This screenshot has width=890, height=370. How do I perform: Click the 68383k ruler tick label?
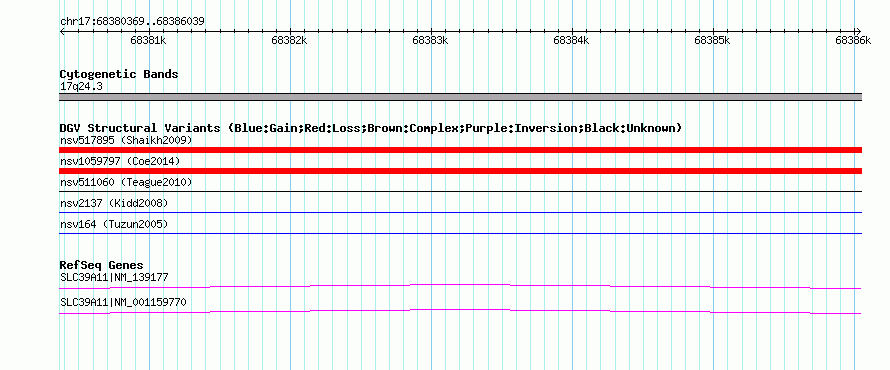(430, 40)
